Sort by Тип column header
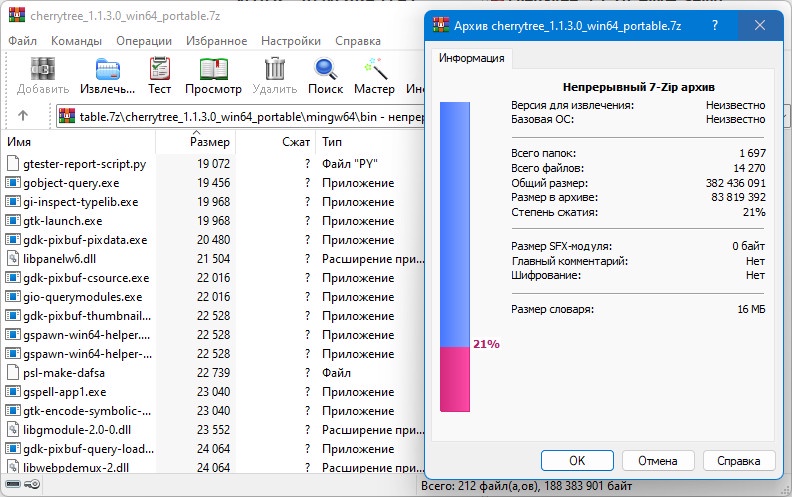The image size is (792, 497). [370, 142]
